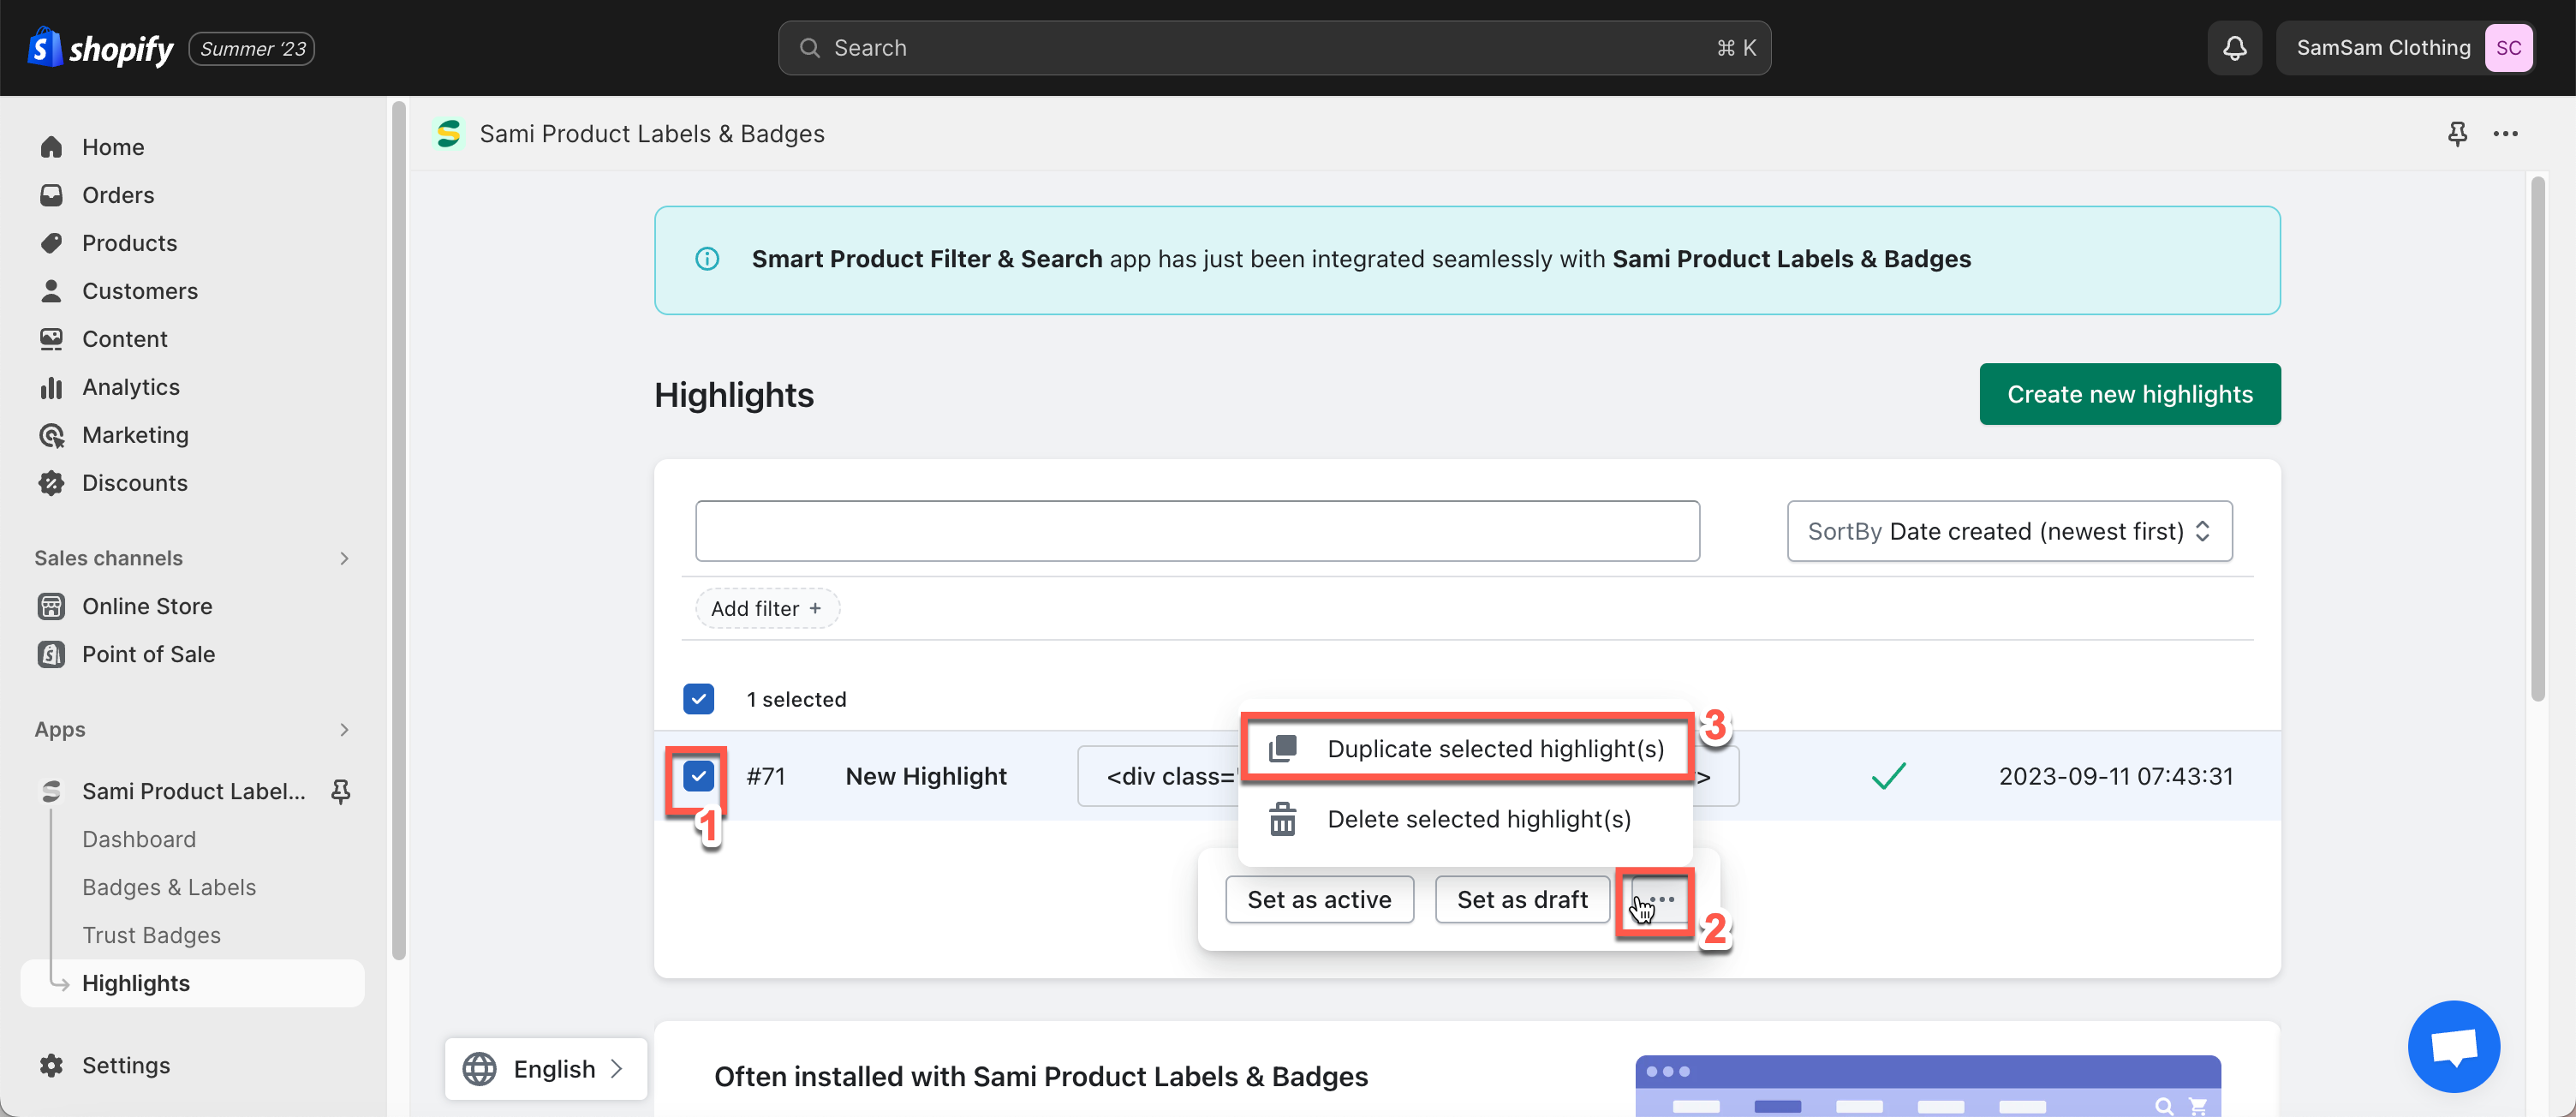2576x1117 pixels.
Task: Click the New Highlight row title
Action: tap(925, 776)
